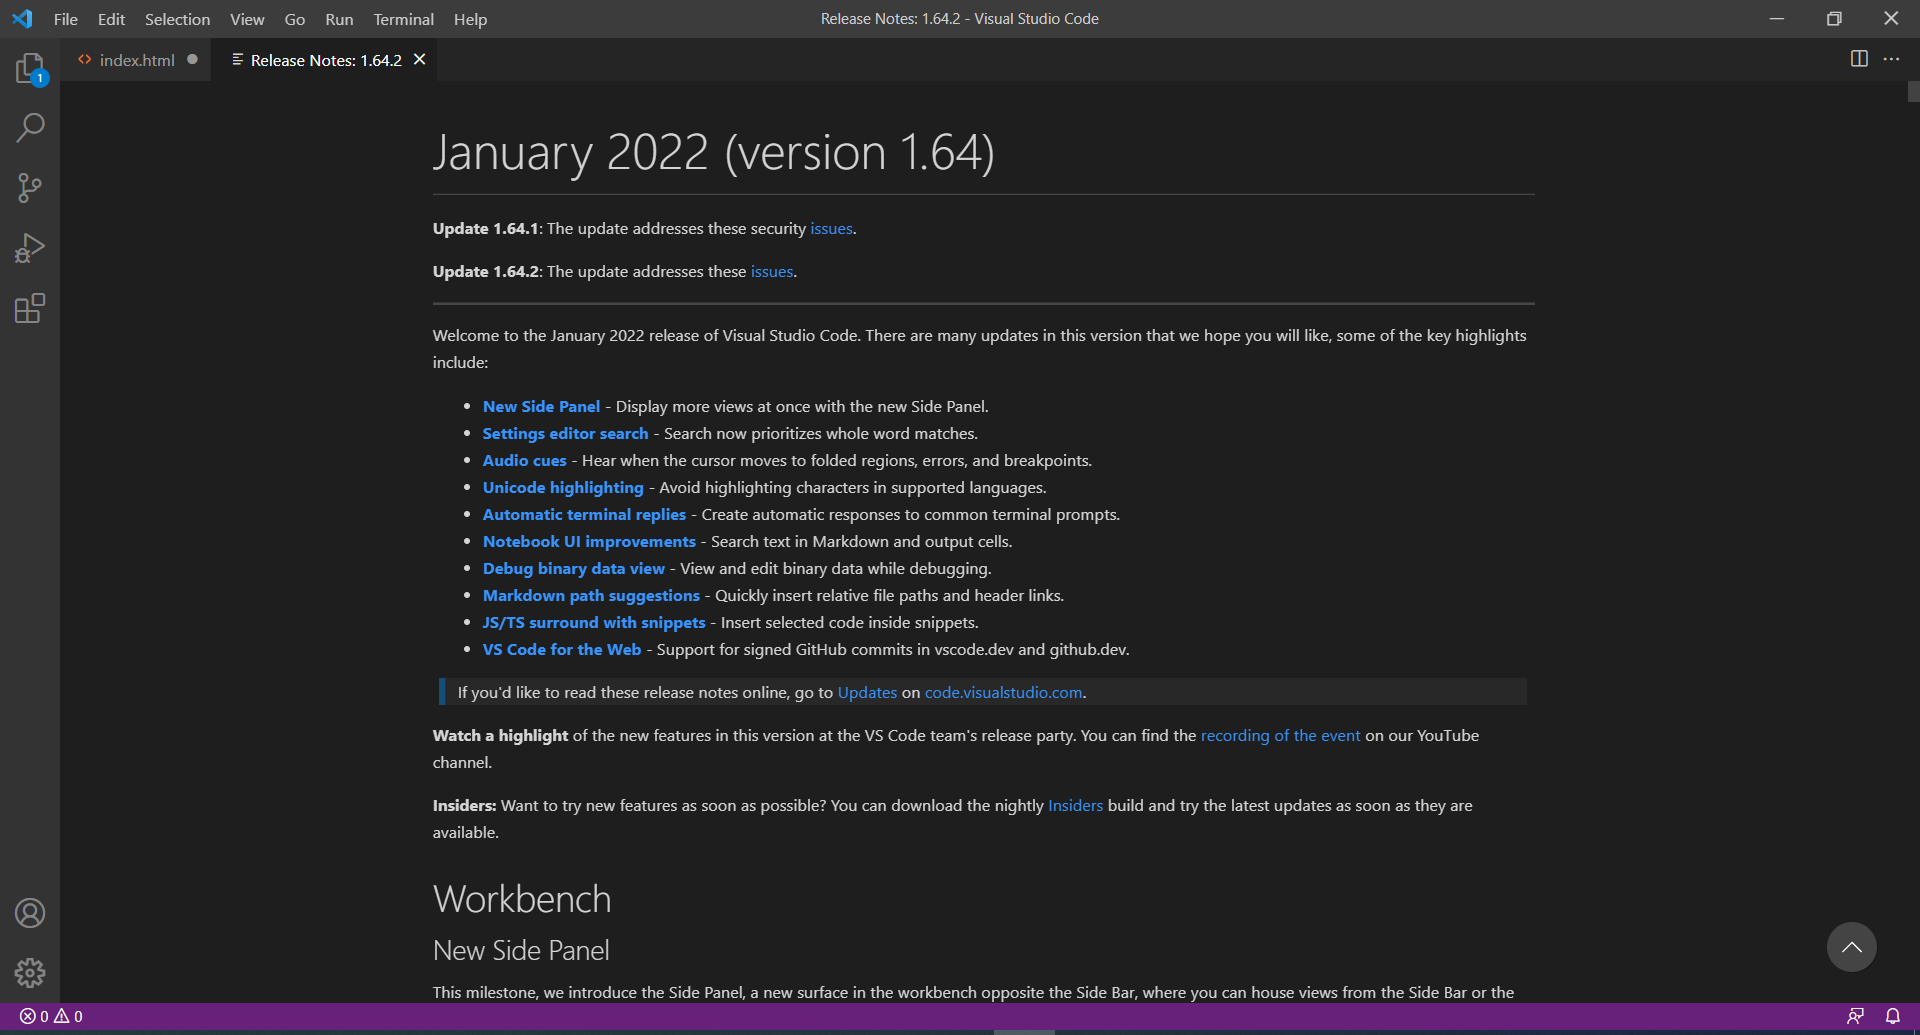Close the Release Notes tab
Viewport: 1920px width, 1035px height.
pyautogui.click(x=420, y=60)
